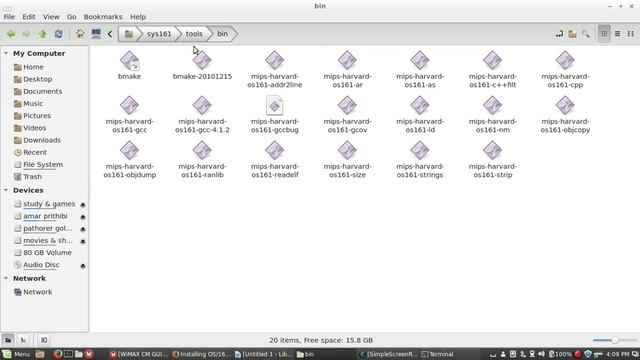The width and height of the screenshot is (640, 360).
Task: Open the Go menu
Action: 71,17
